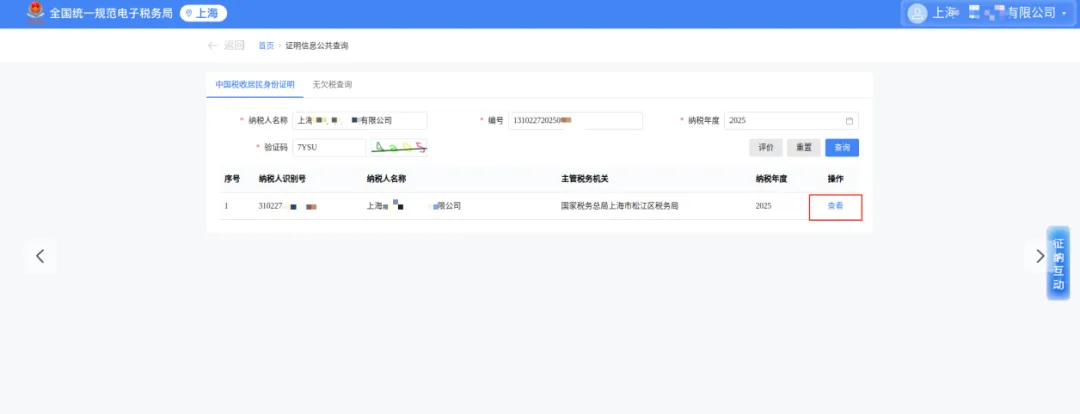This screenshot has width=1080, height=414.
Task: Click the 重置 button
Action: click(x=804, y=147)
